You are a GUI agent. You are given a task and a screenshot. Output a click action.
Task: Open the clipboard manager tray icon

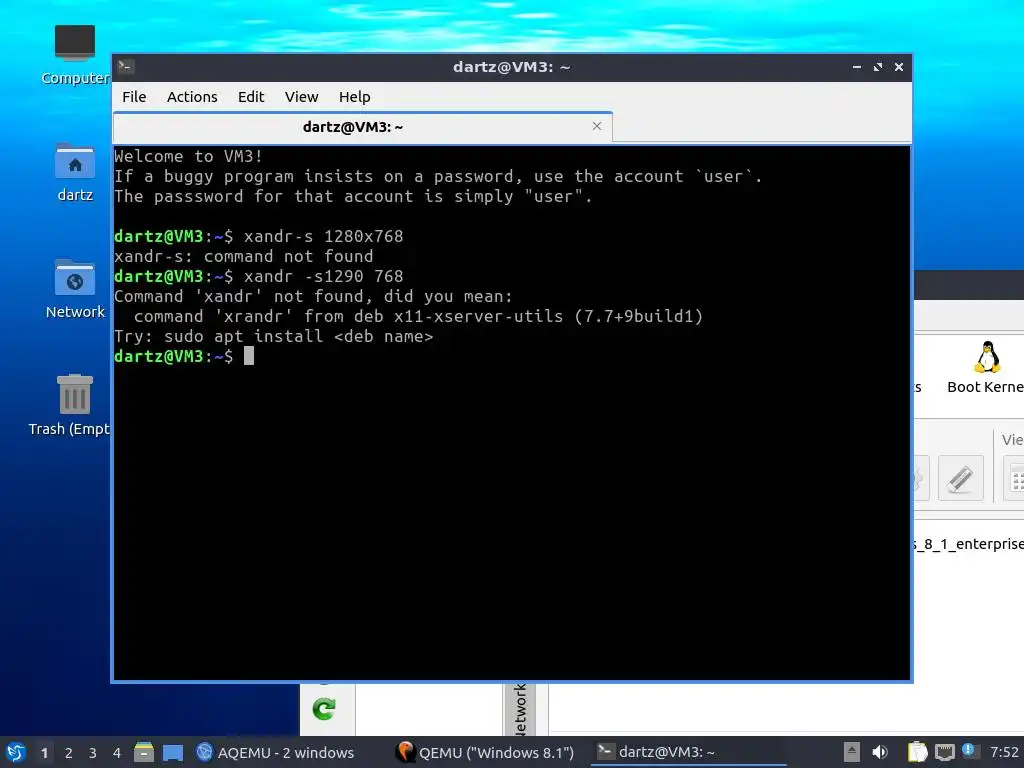point(918,752)
